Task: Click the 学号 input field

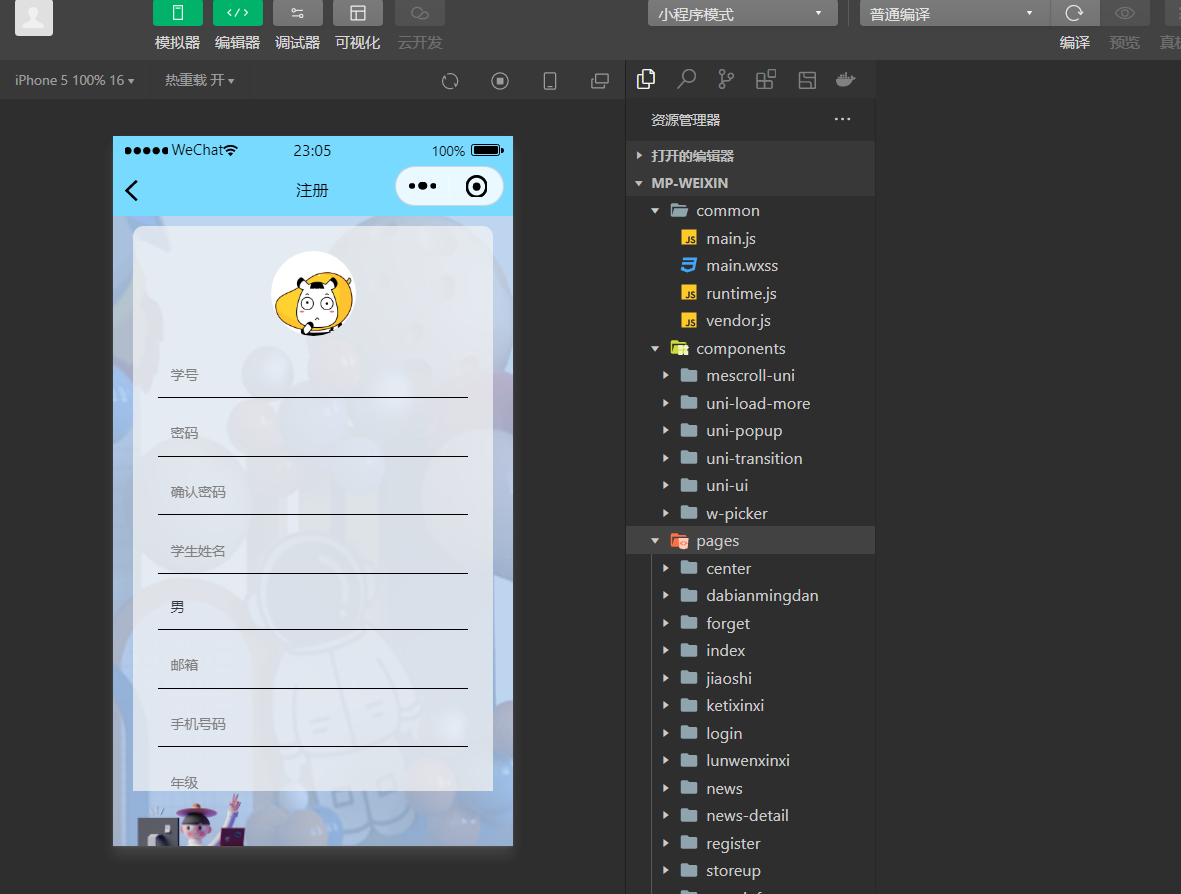Action: (x=313, y=375)
